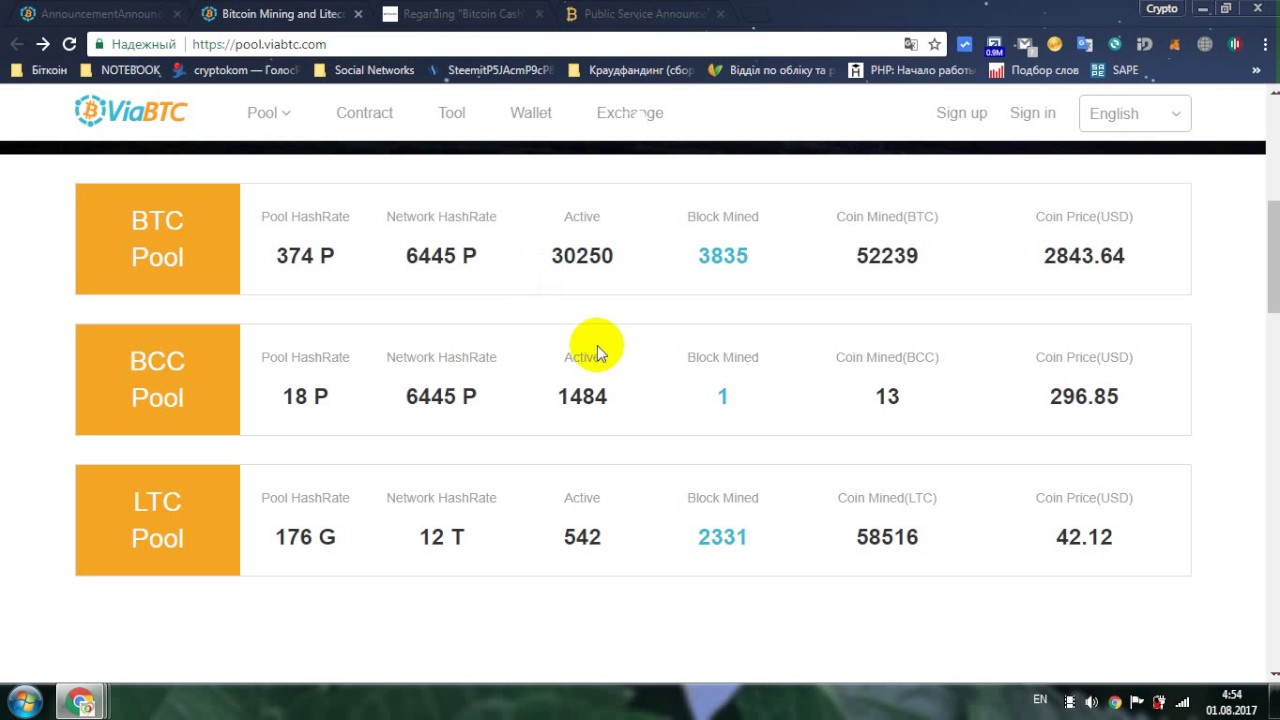Open the English language selector
Screen dimensions: 1280x720
click(1135, 113)
